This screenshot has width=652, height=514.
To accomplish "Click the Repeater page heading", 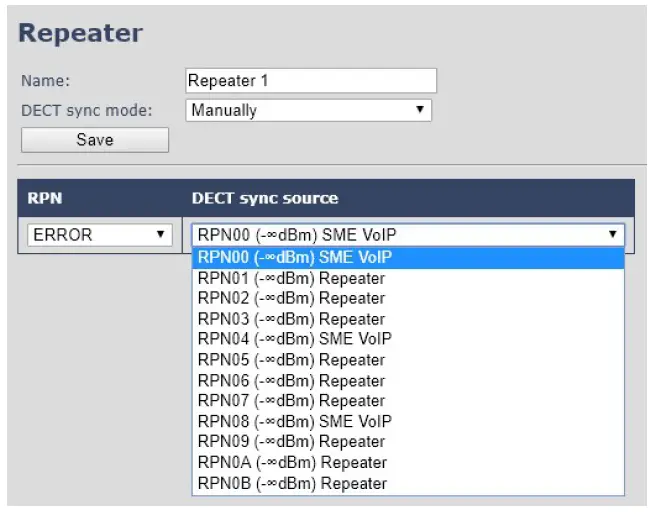I will [81, 32].
